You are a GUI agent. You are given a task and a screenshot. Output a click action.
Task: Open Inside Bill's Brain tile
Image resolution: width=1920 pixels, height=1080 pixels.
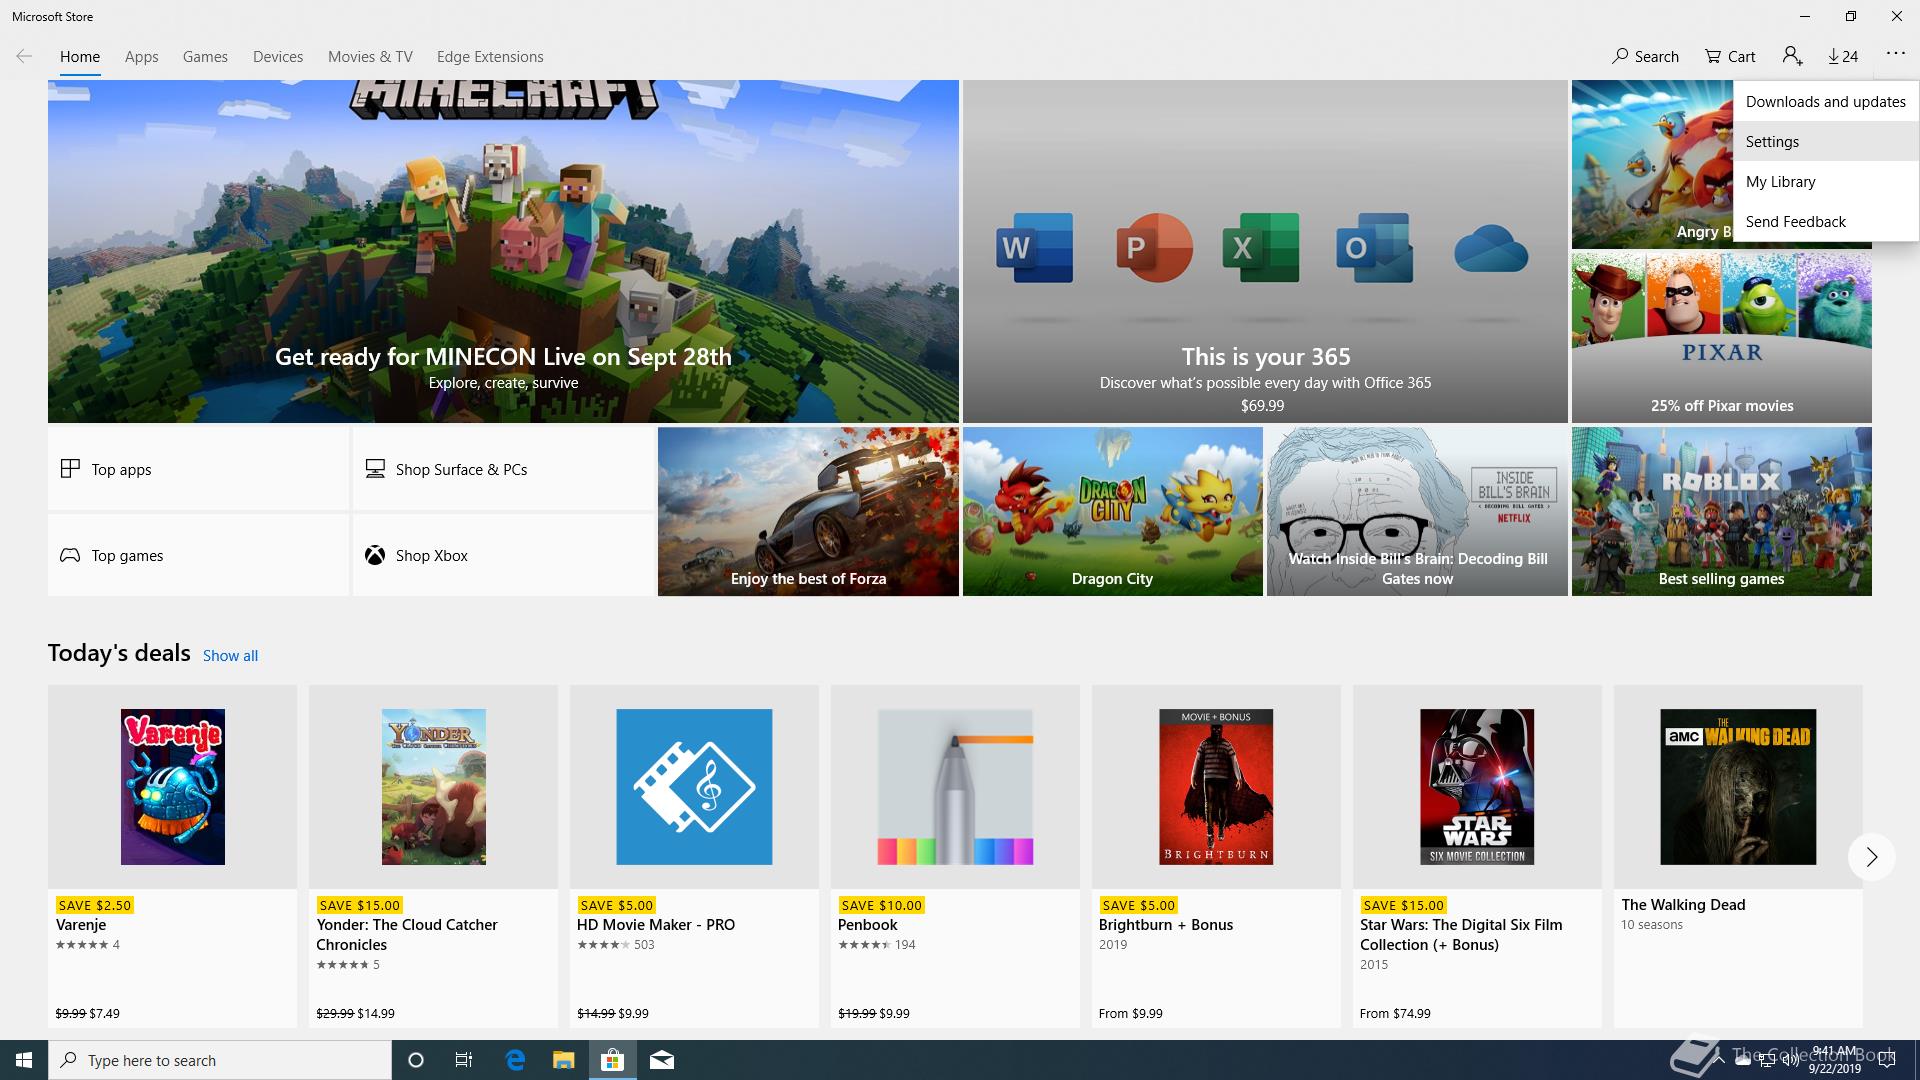click(1417, 512)
